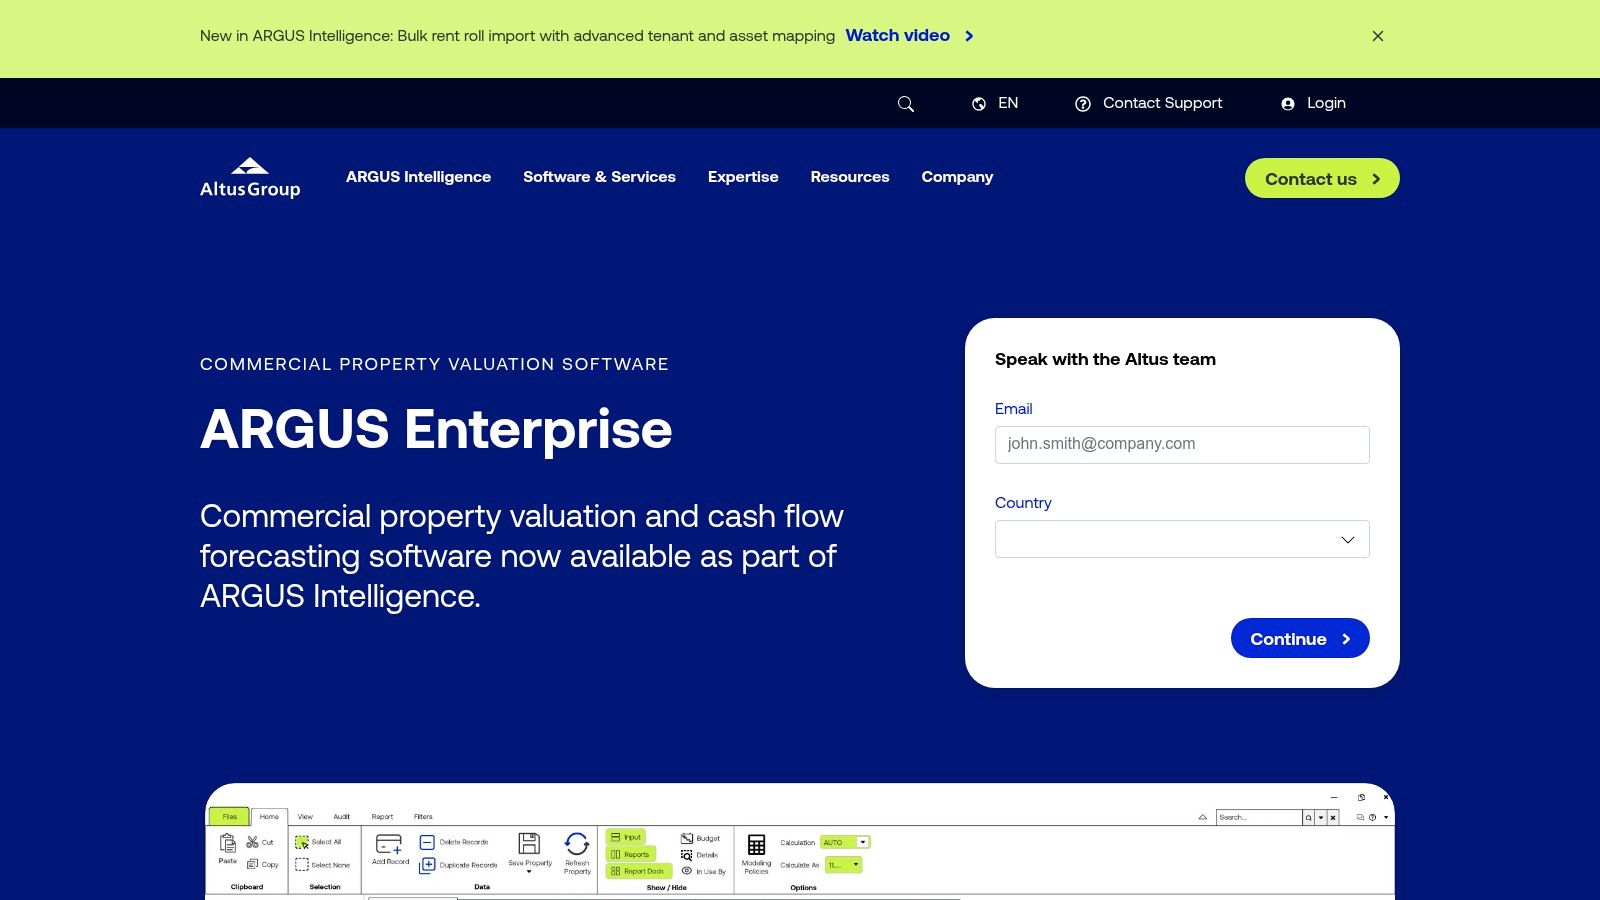This screenshot has height=900, width=1600.
Task: Open the search icon in the top navigation
Action: (x=905, y=103)
